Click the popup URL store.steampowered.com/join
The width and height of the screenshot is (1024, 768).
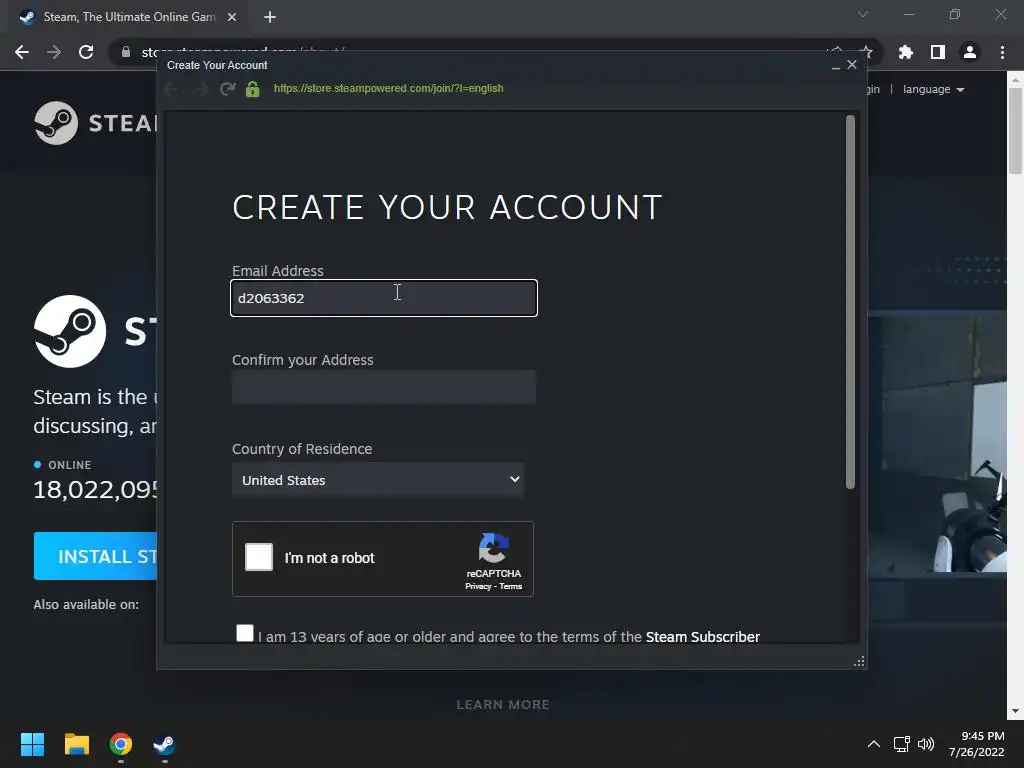pos(389,88)
